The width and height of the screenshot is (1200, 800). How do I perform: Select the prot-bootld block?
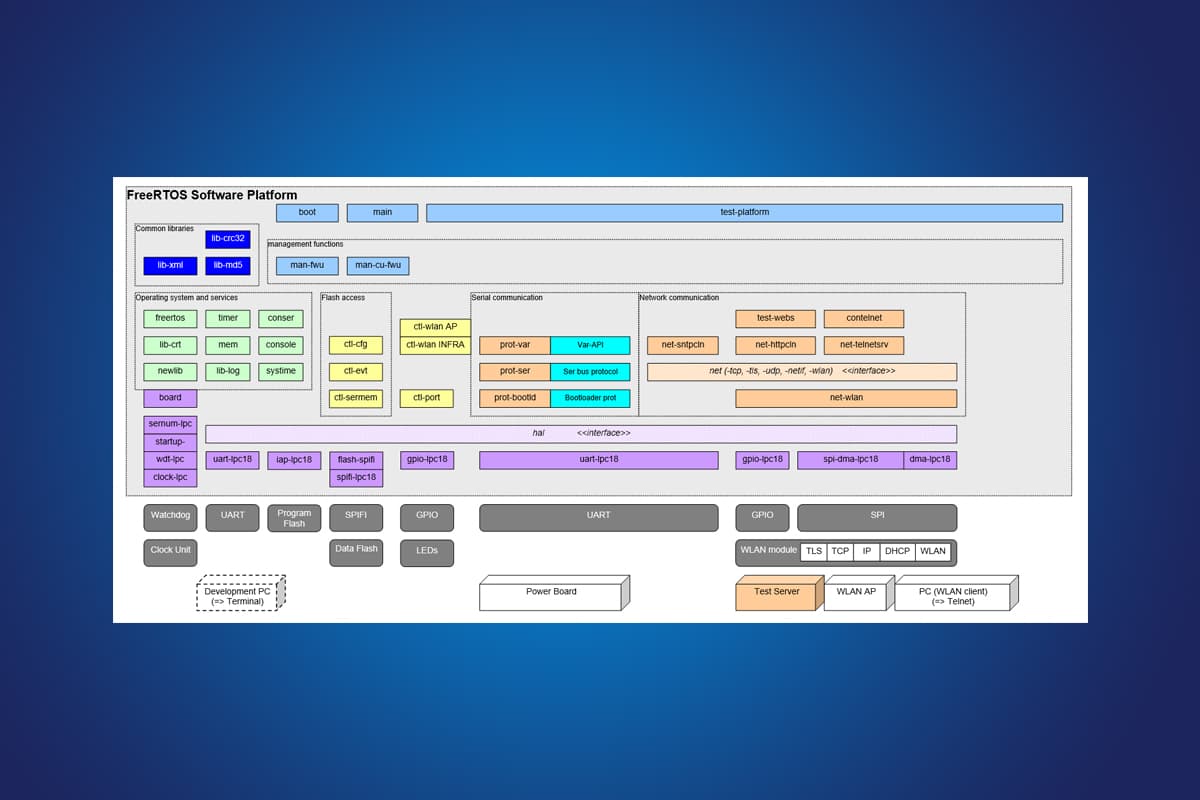[x=515, y=398]
